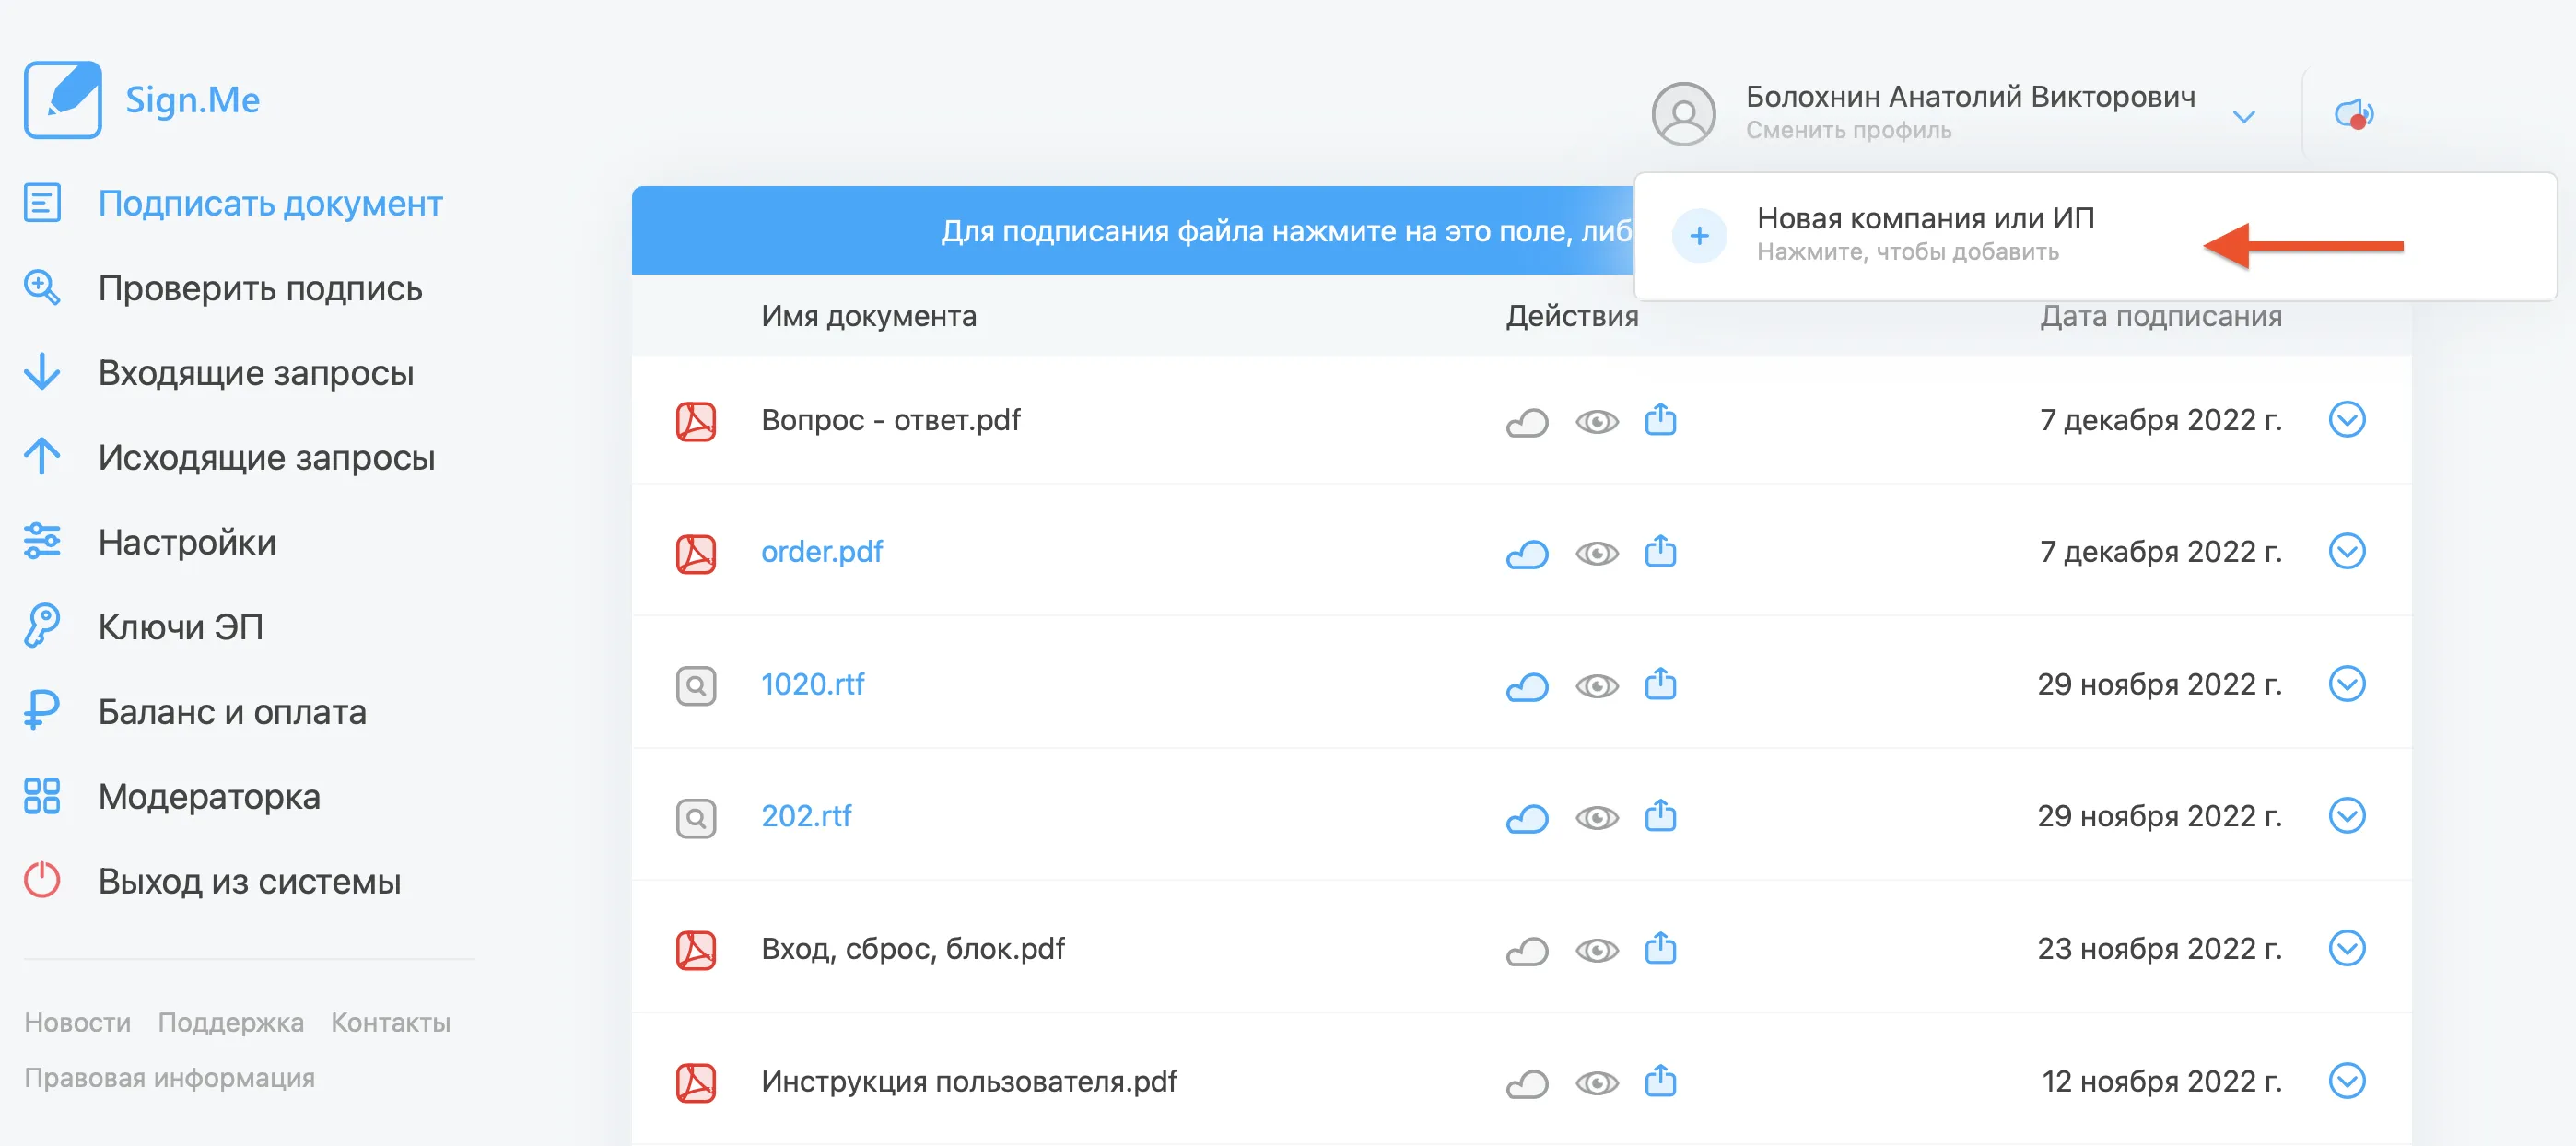Expand the profile dropdown chevron
Screen dimensions: 2576x1146
[2243, 117]
